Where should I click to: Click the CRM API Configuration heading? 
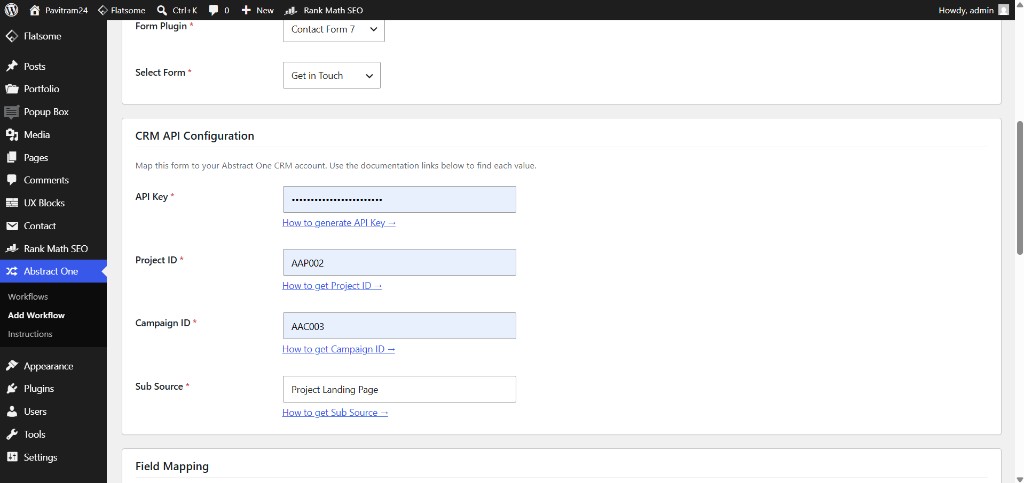(x=195, y=136)
